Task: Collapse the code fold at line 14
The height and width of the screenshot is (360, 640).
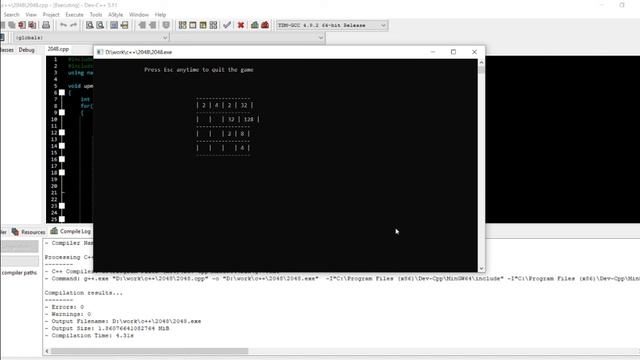Action: click(x=62, y=146)
